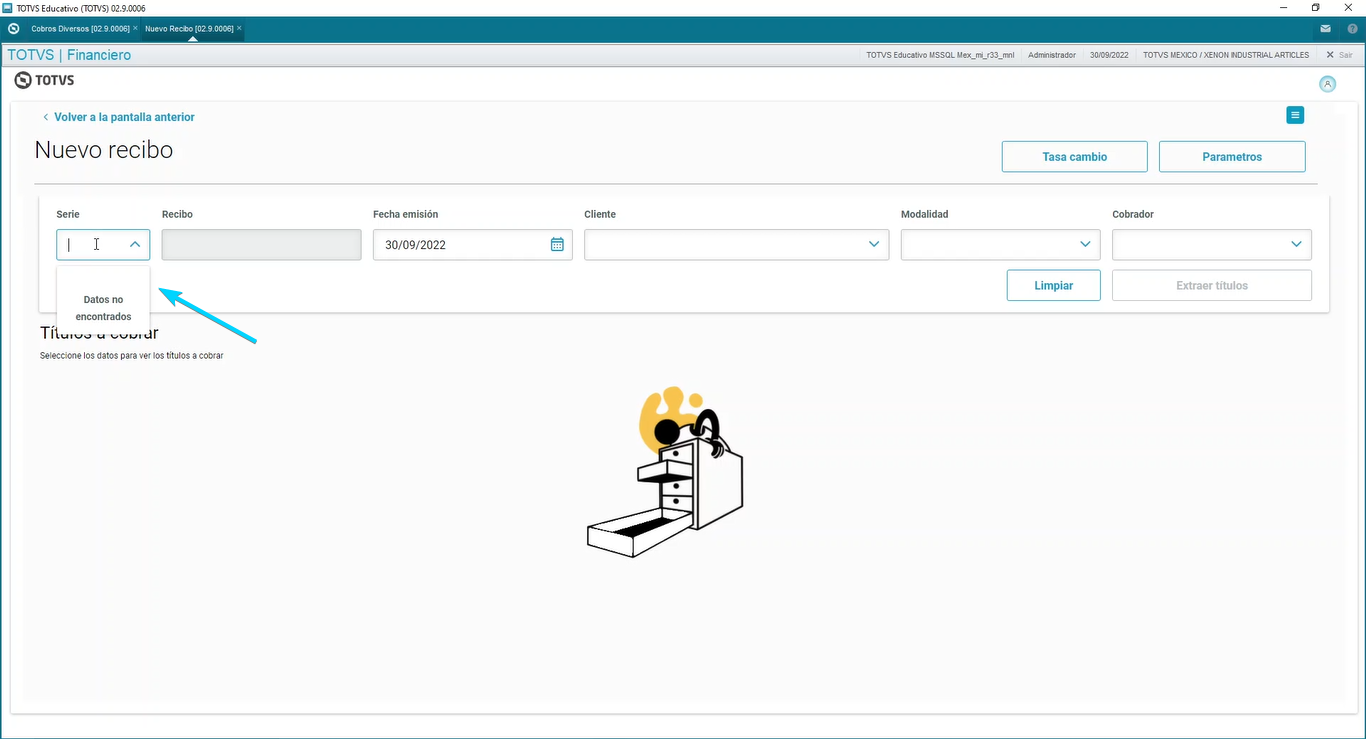Screen dimensions: 1366x739
Task: Click the Fecha emisión date field
Action: point(472,245)
